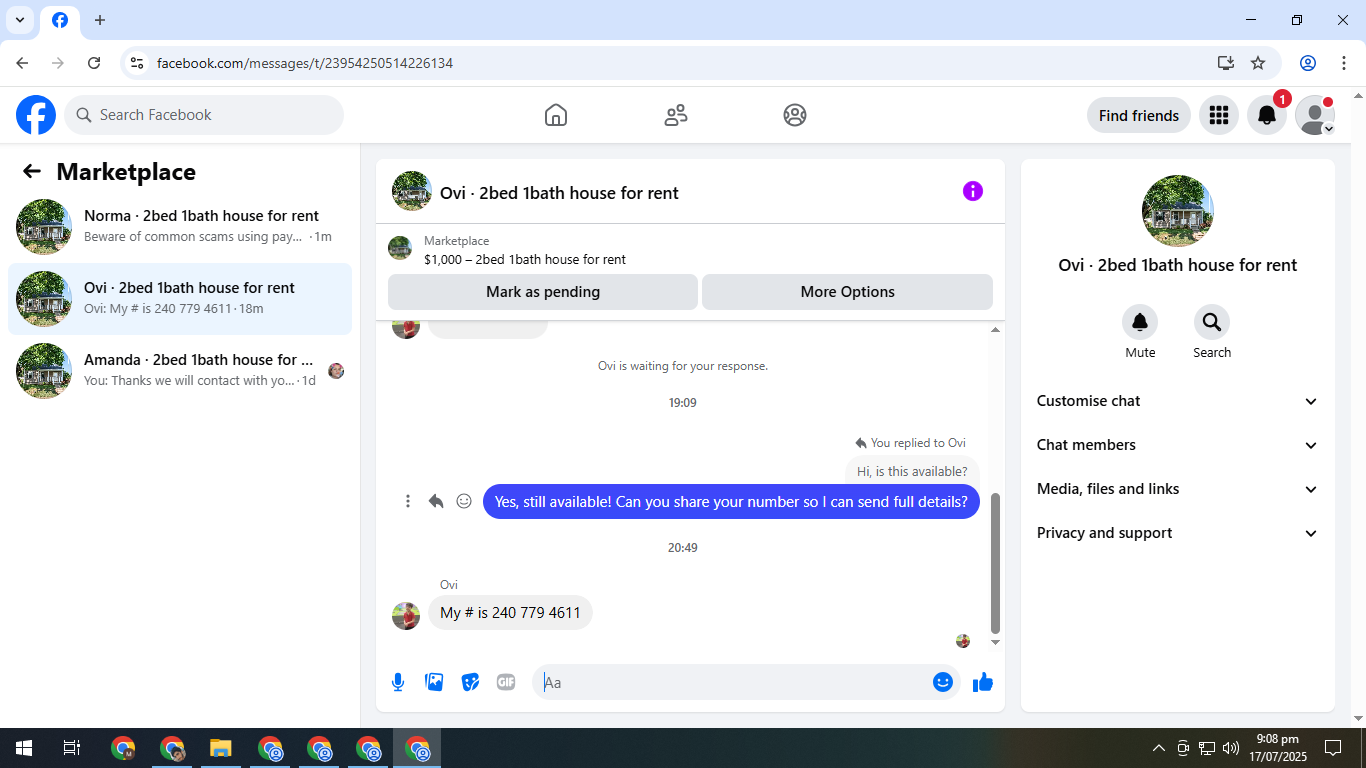Open the account profile avatar menu
Screen dimensions: 1366x768
[1315, 115]
